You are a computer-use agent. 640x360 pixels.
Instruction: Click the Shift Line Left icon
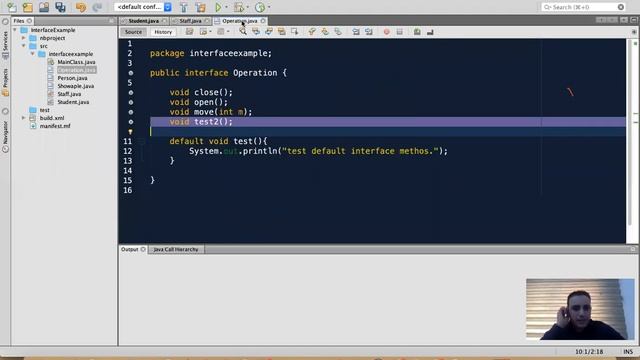coord(356,31)
